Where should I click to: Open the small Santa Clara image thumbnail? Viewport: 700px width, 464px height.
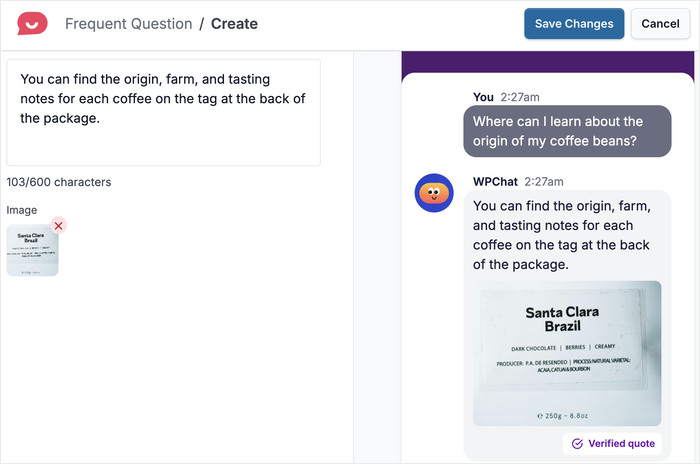[32, 250]
